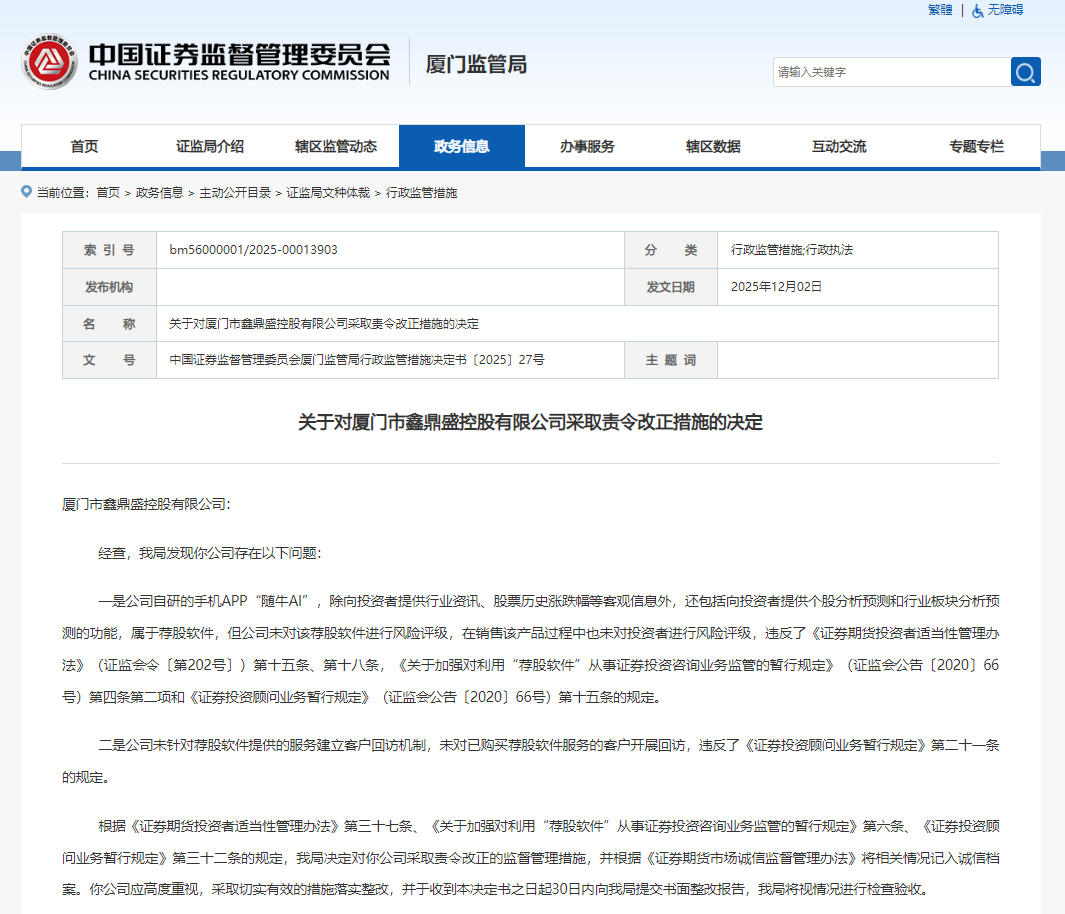The width and height of the screenshot is (1065, 914).
Task: Click the accessibility wheelchair icon
Action: [977, 10]
